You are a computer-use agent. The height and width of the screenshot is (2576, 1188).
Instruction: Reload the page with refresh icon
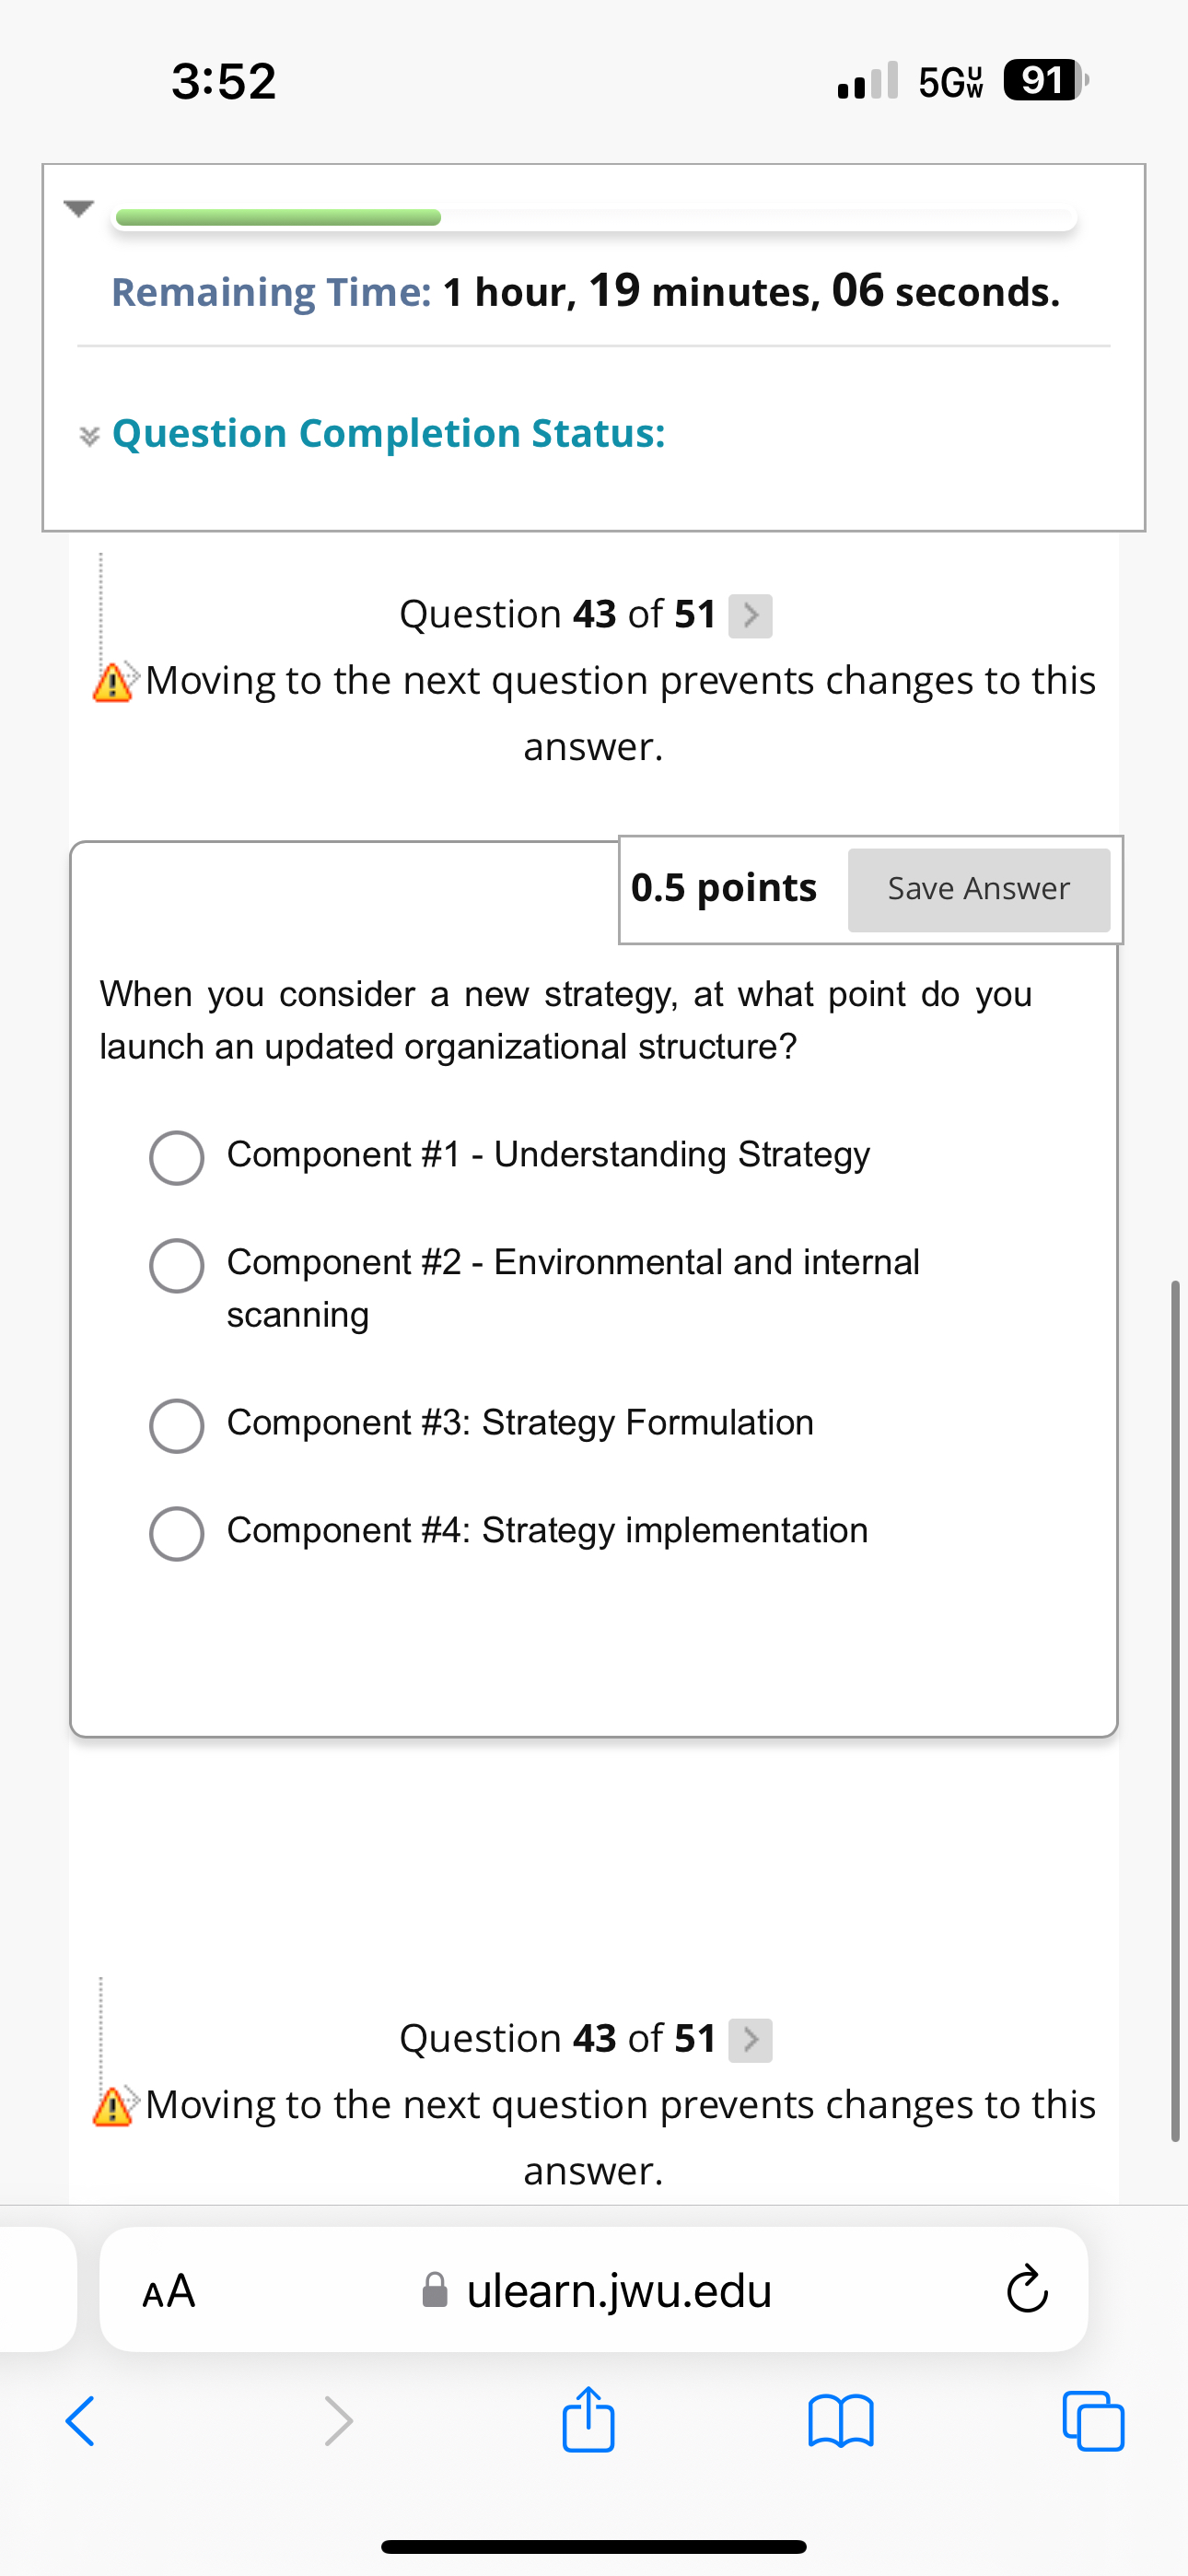tap(1027, 2290)
